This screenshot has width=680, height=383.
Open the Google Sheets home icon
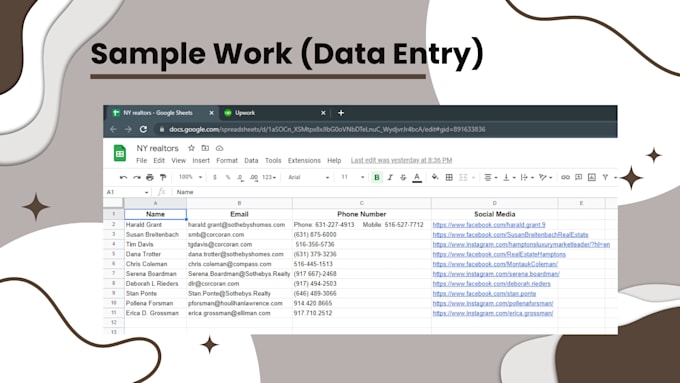point(120,154)
